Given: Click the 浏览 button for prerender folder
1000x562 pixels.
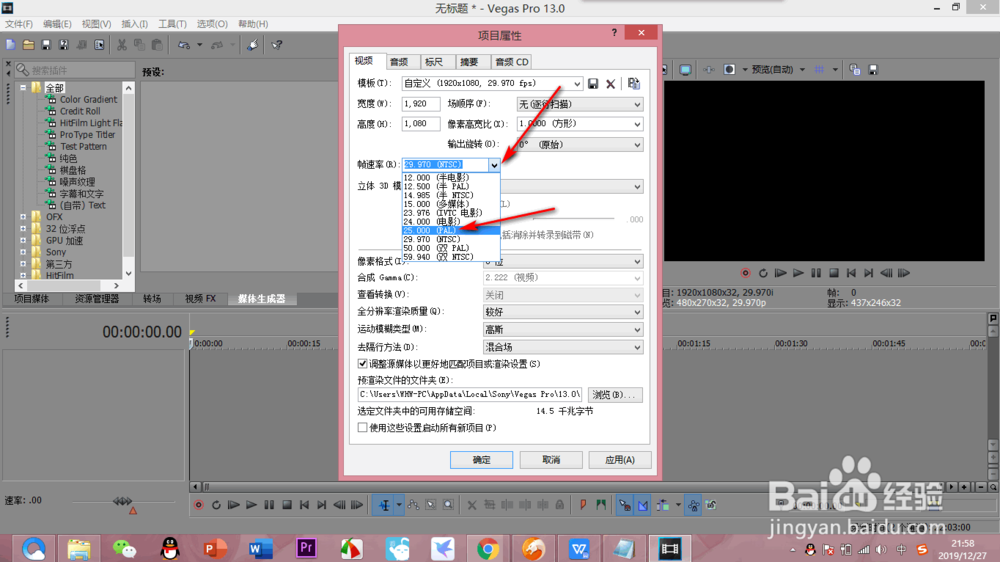Looking at the screenshot, I should click(x=615, y=395).
